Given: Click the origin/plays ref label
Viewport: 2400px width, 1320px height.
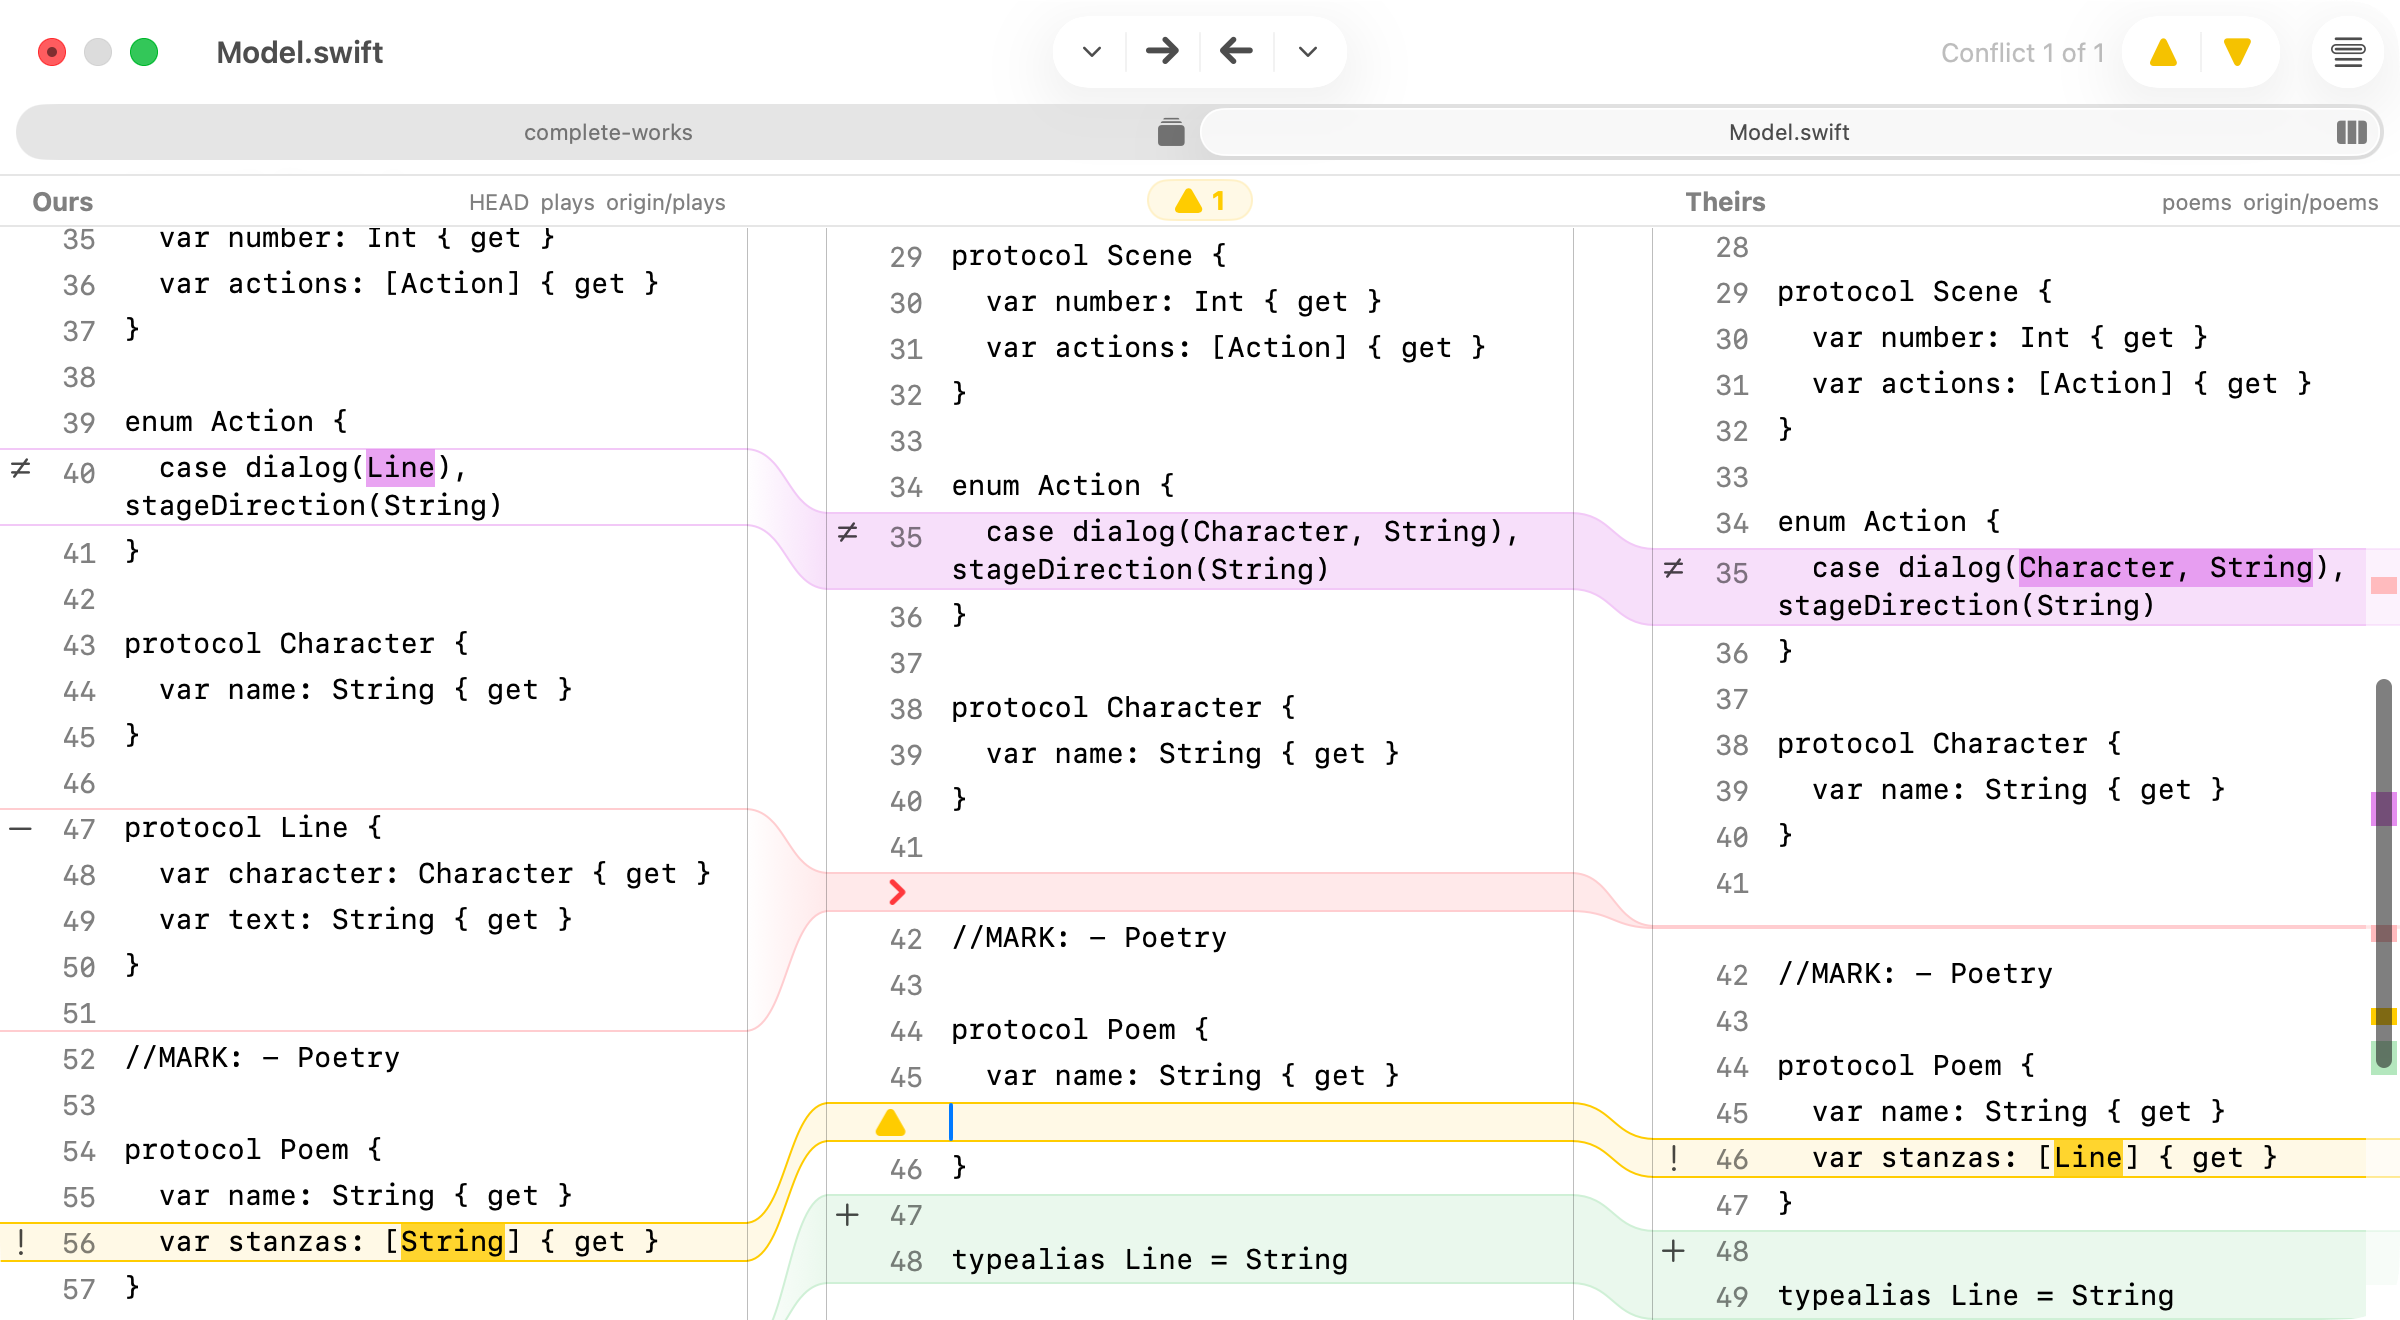Looking at the screenshot, I should pyautogui.click(x=666, y=203).
